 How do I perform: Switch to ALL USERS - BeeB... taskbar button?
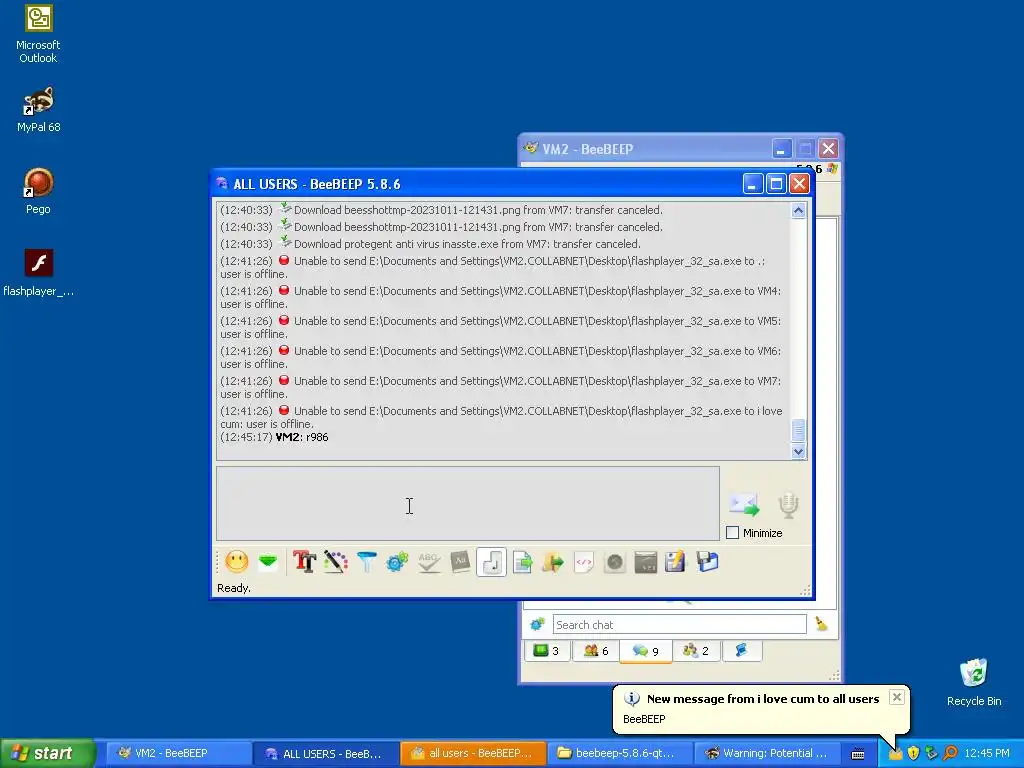(x=325, y=754)
